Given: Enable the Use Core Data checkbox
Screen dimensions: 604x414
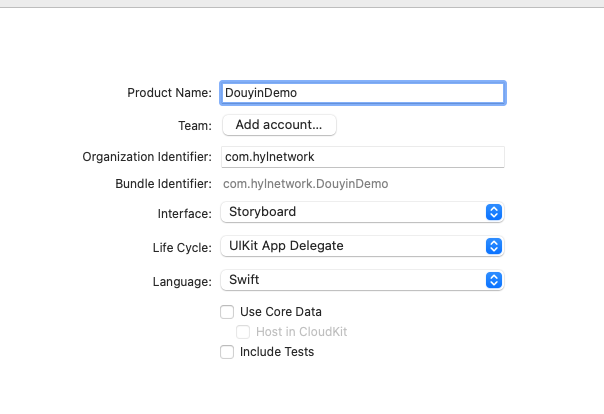Looking at the screenshot, I should coord(227,312).
